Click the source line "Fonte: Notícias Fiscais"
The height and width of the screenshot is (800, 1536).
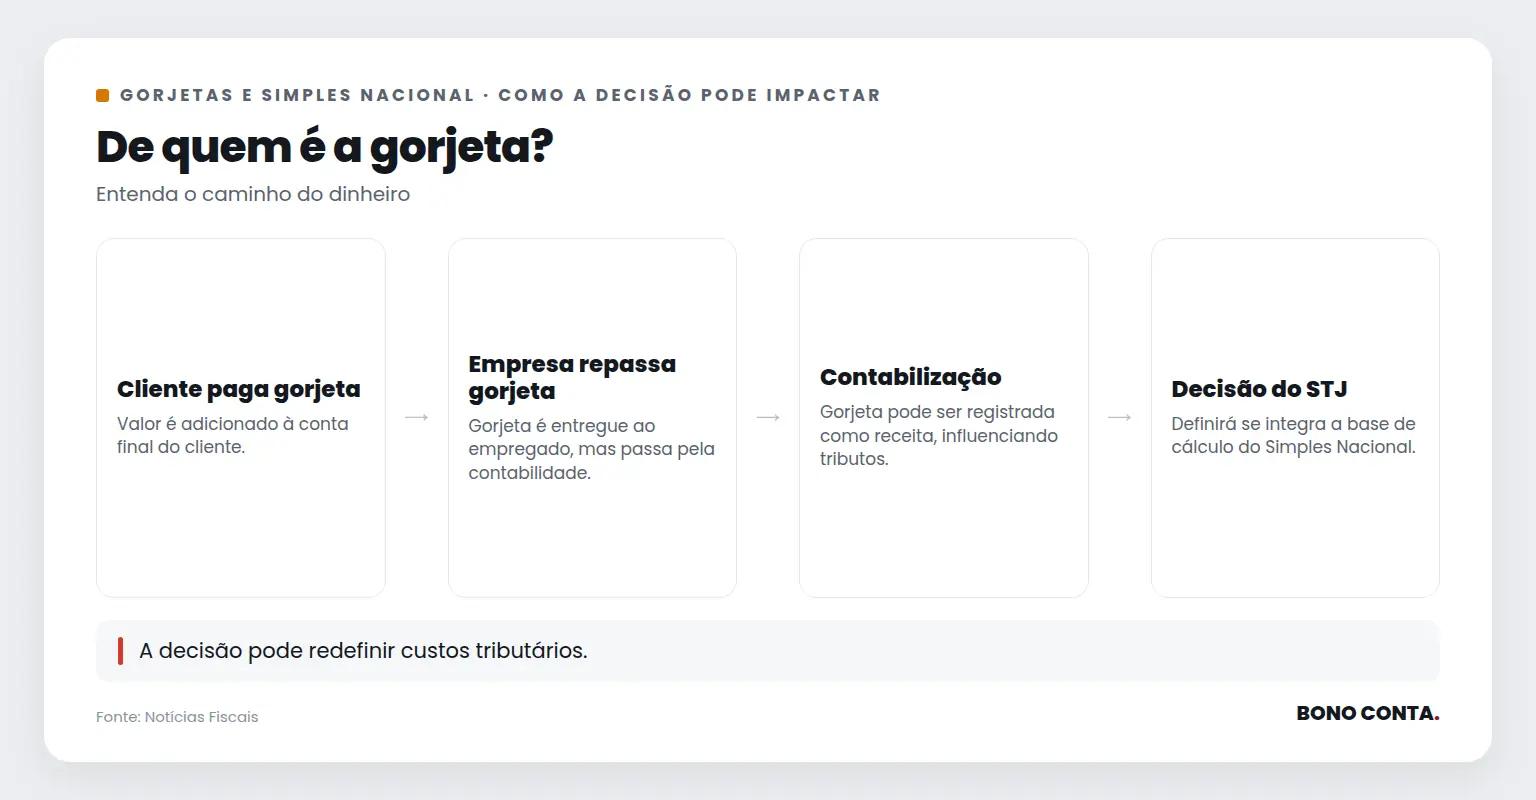177,717
